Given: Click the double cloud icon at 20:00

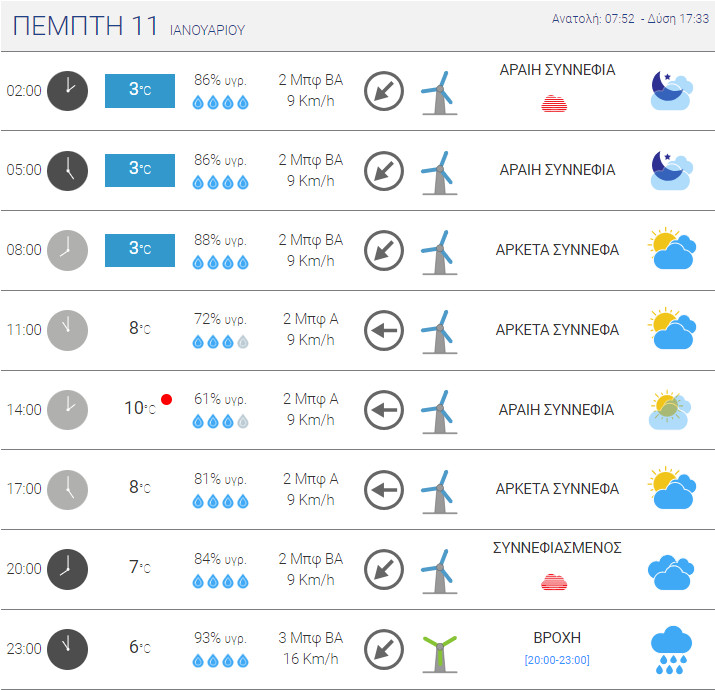Looking at the screenshot, I should (x=672, y=571).
